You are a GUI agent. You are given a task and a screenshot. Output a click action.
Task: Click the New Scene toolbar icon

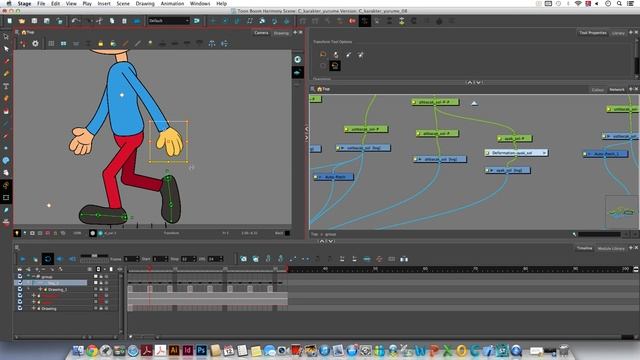point(9,21)
